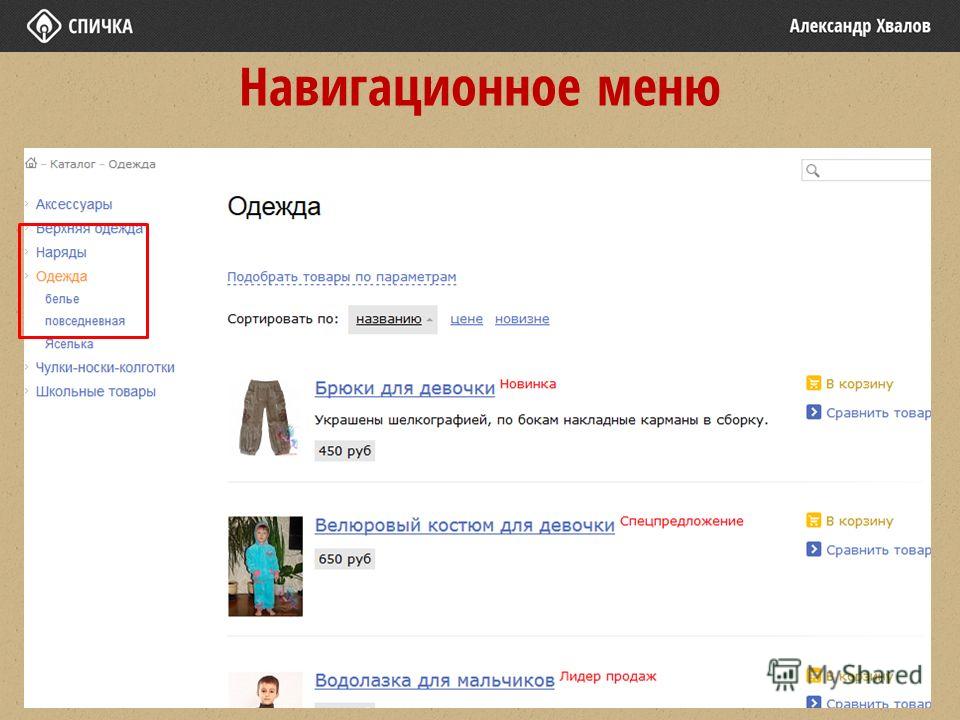Viewport: 960px width, 720px height.
Task: Click the home icon in breadcrumbs
Action: [x=31, y=163]
